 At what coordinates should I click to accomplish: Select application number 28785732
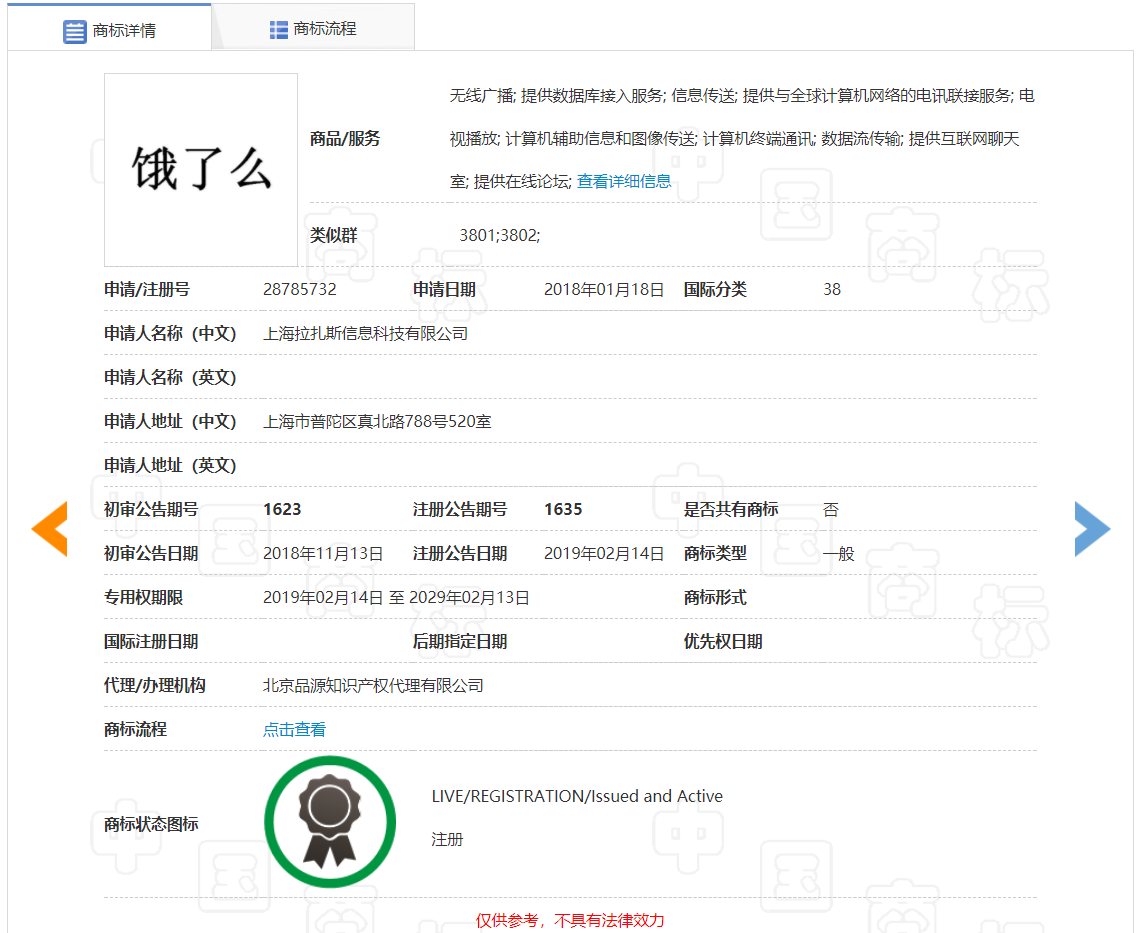click(300, 289)
